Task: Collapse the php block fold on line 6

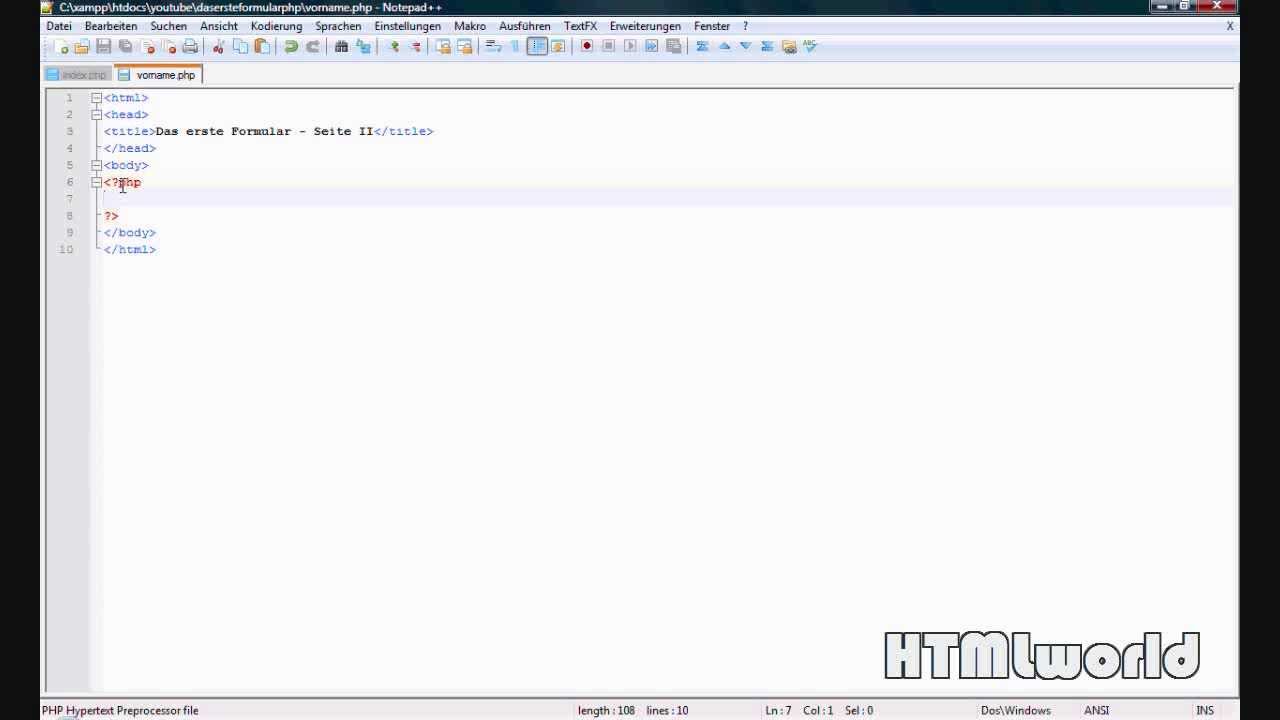Action: tap(96, 182)
